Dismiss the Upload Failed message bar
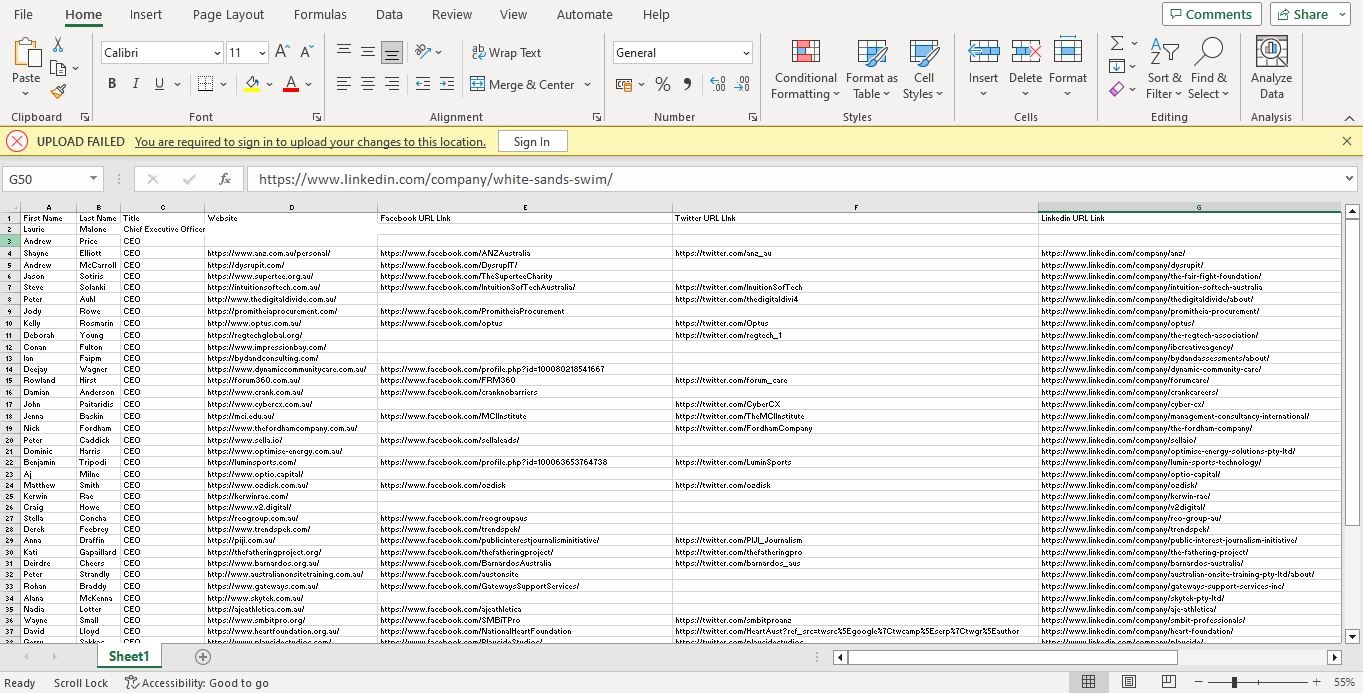The image size is (1363, 693). (x=1346, y=141)
